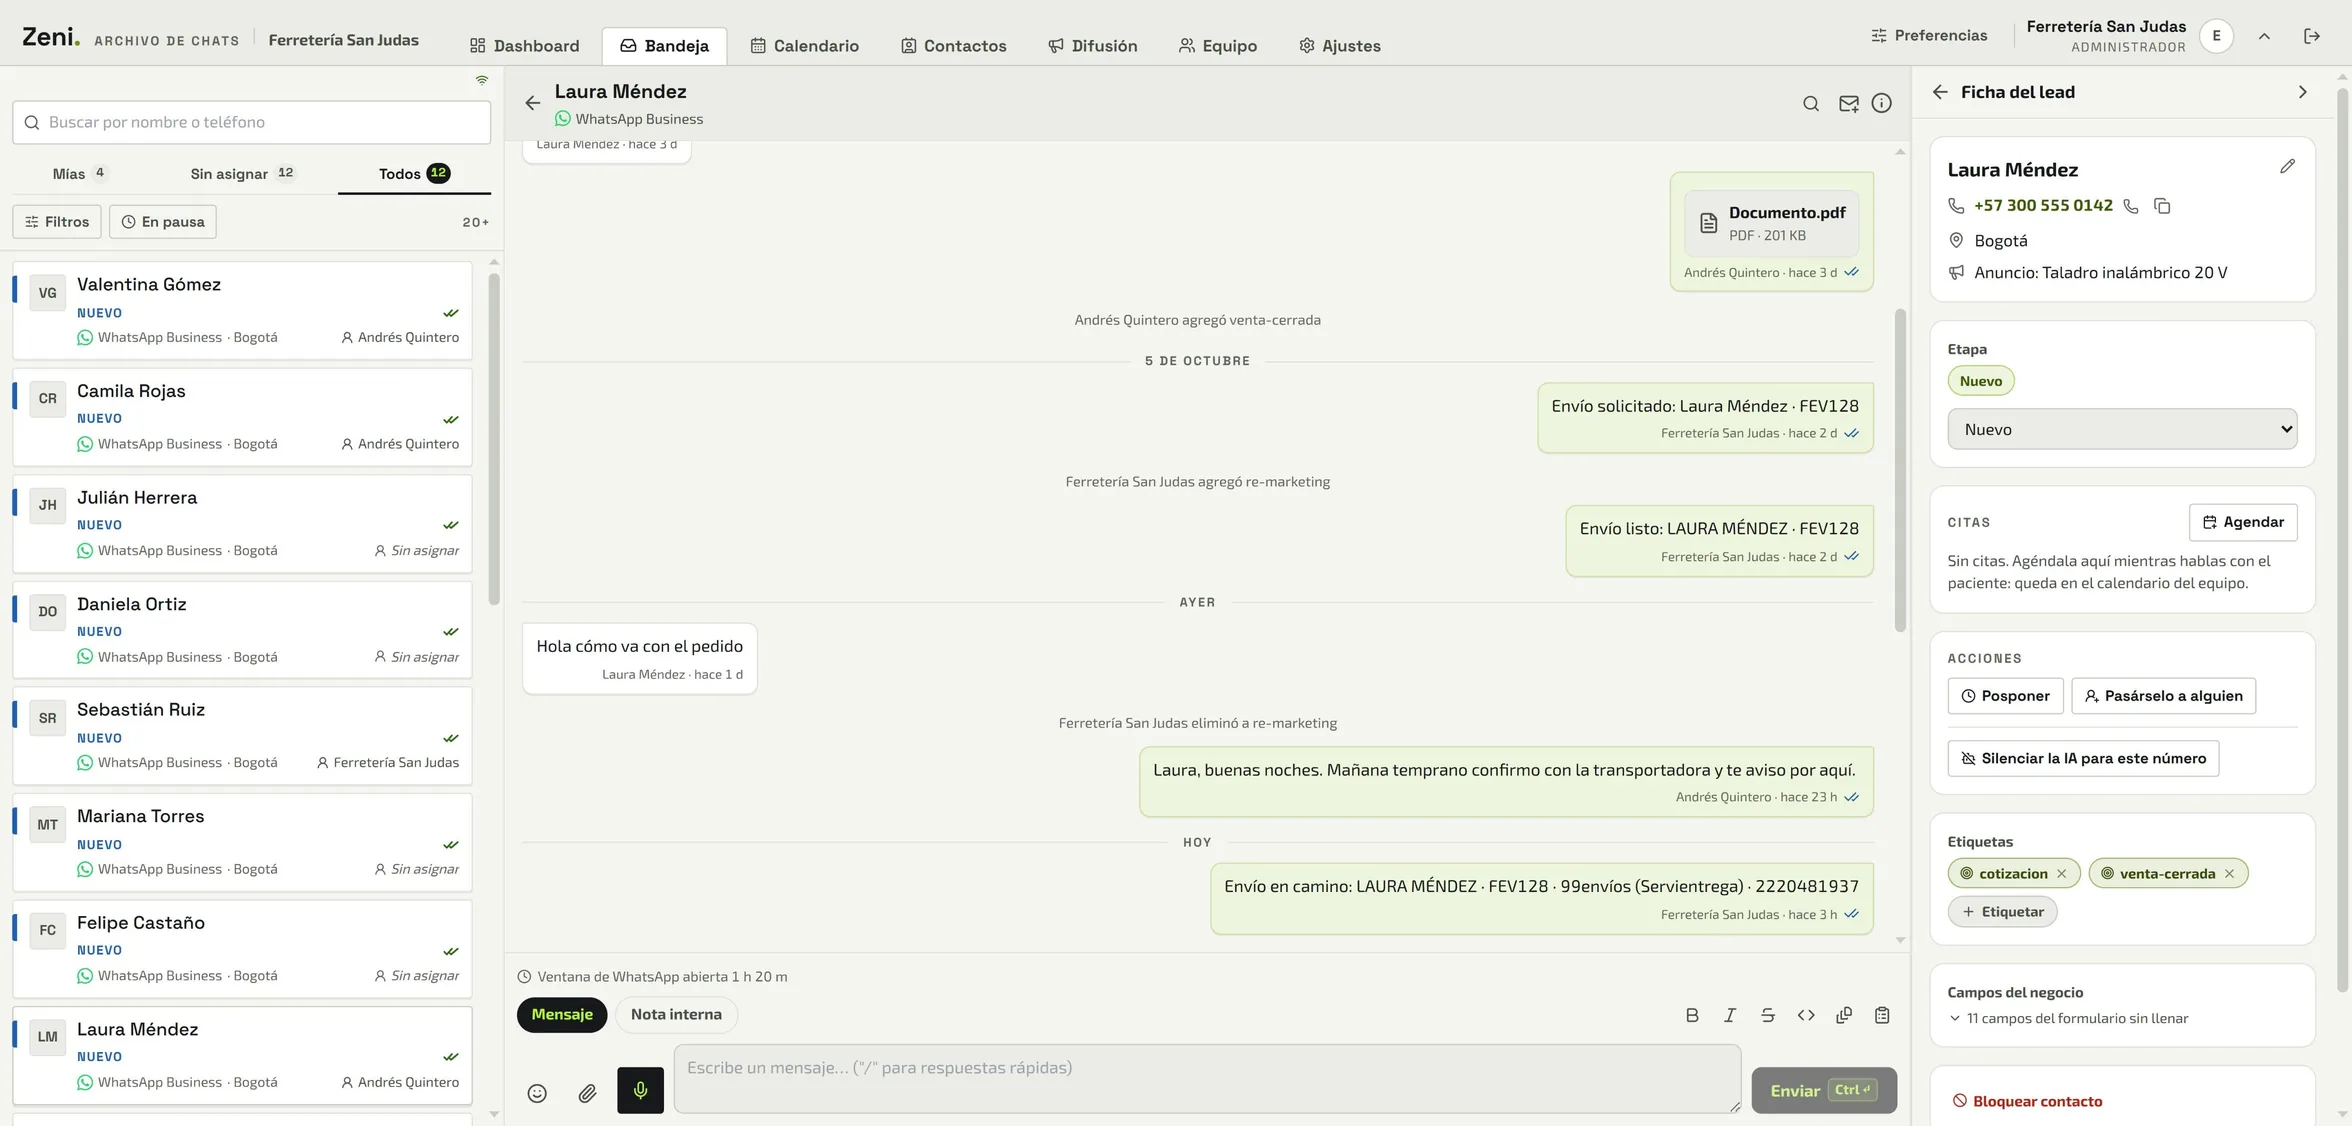Open the Etapa Nuevo dropdown

2122,429
